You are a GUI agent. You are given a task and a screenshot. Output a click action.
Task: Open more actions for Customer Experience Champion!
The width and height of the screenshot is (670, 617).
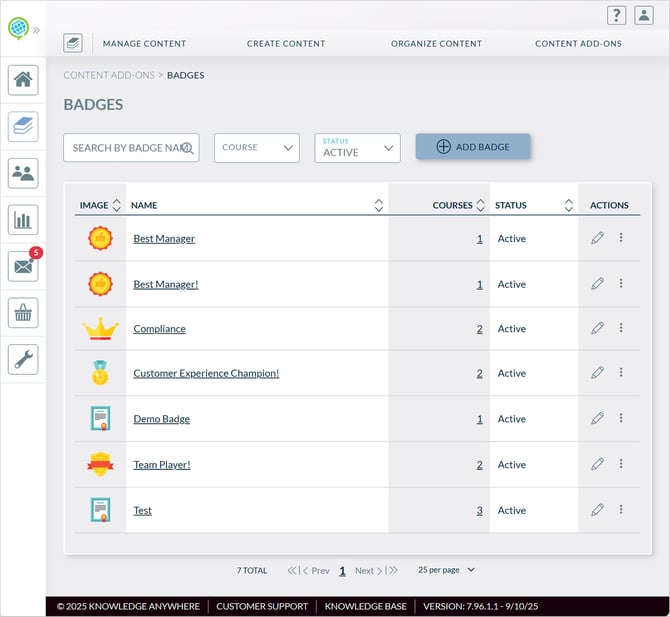point(621,372)
